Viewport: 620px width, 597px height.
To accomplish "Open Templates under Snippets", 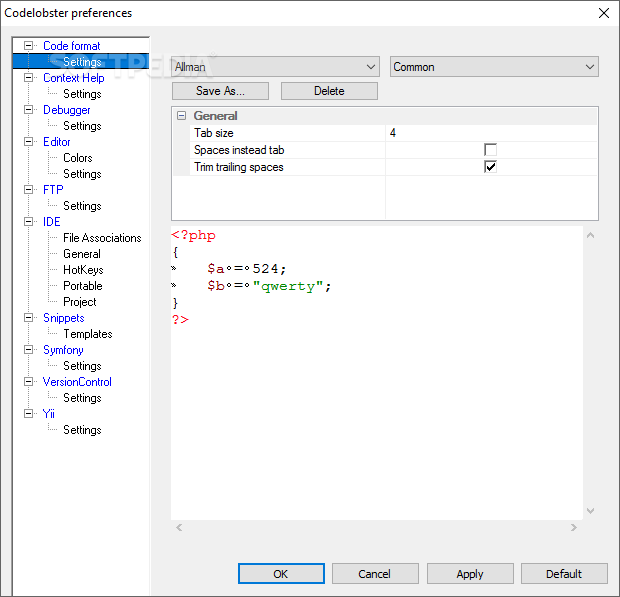I will pyautogui.click(x=88, y=334).
